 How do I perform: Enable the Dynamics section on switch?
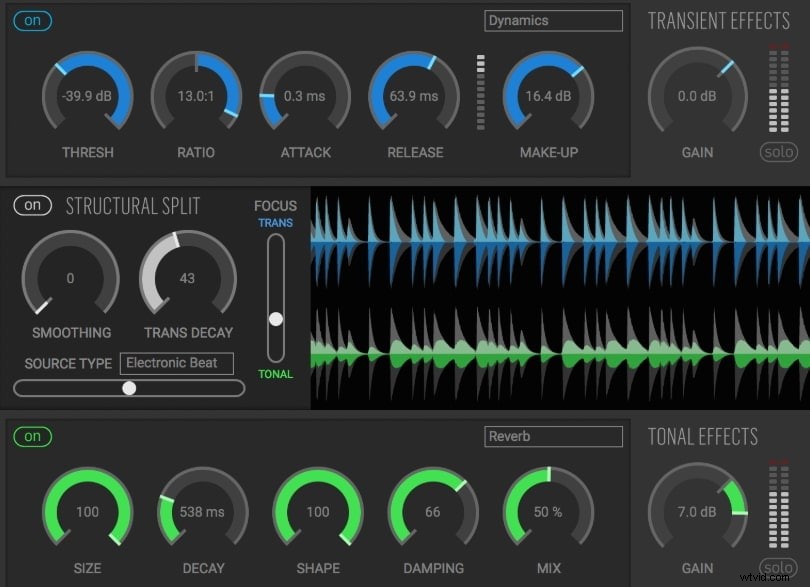pos(31,20)
